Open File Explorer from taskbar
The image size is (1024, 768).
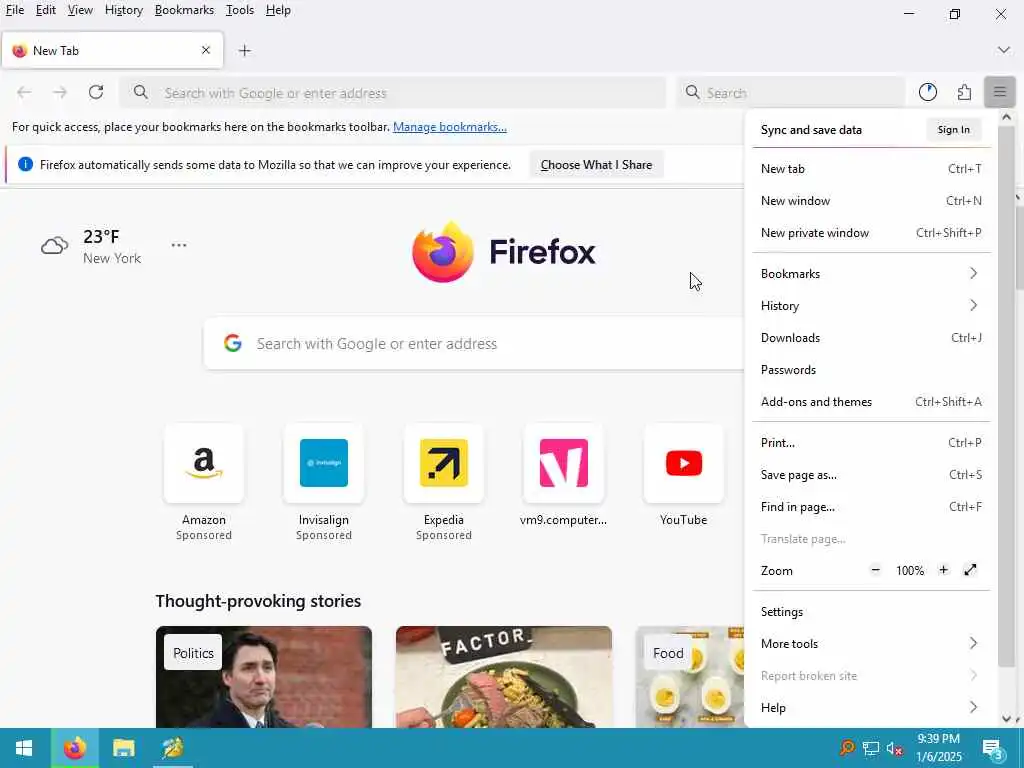[123, 748]
